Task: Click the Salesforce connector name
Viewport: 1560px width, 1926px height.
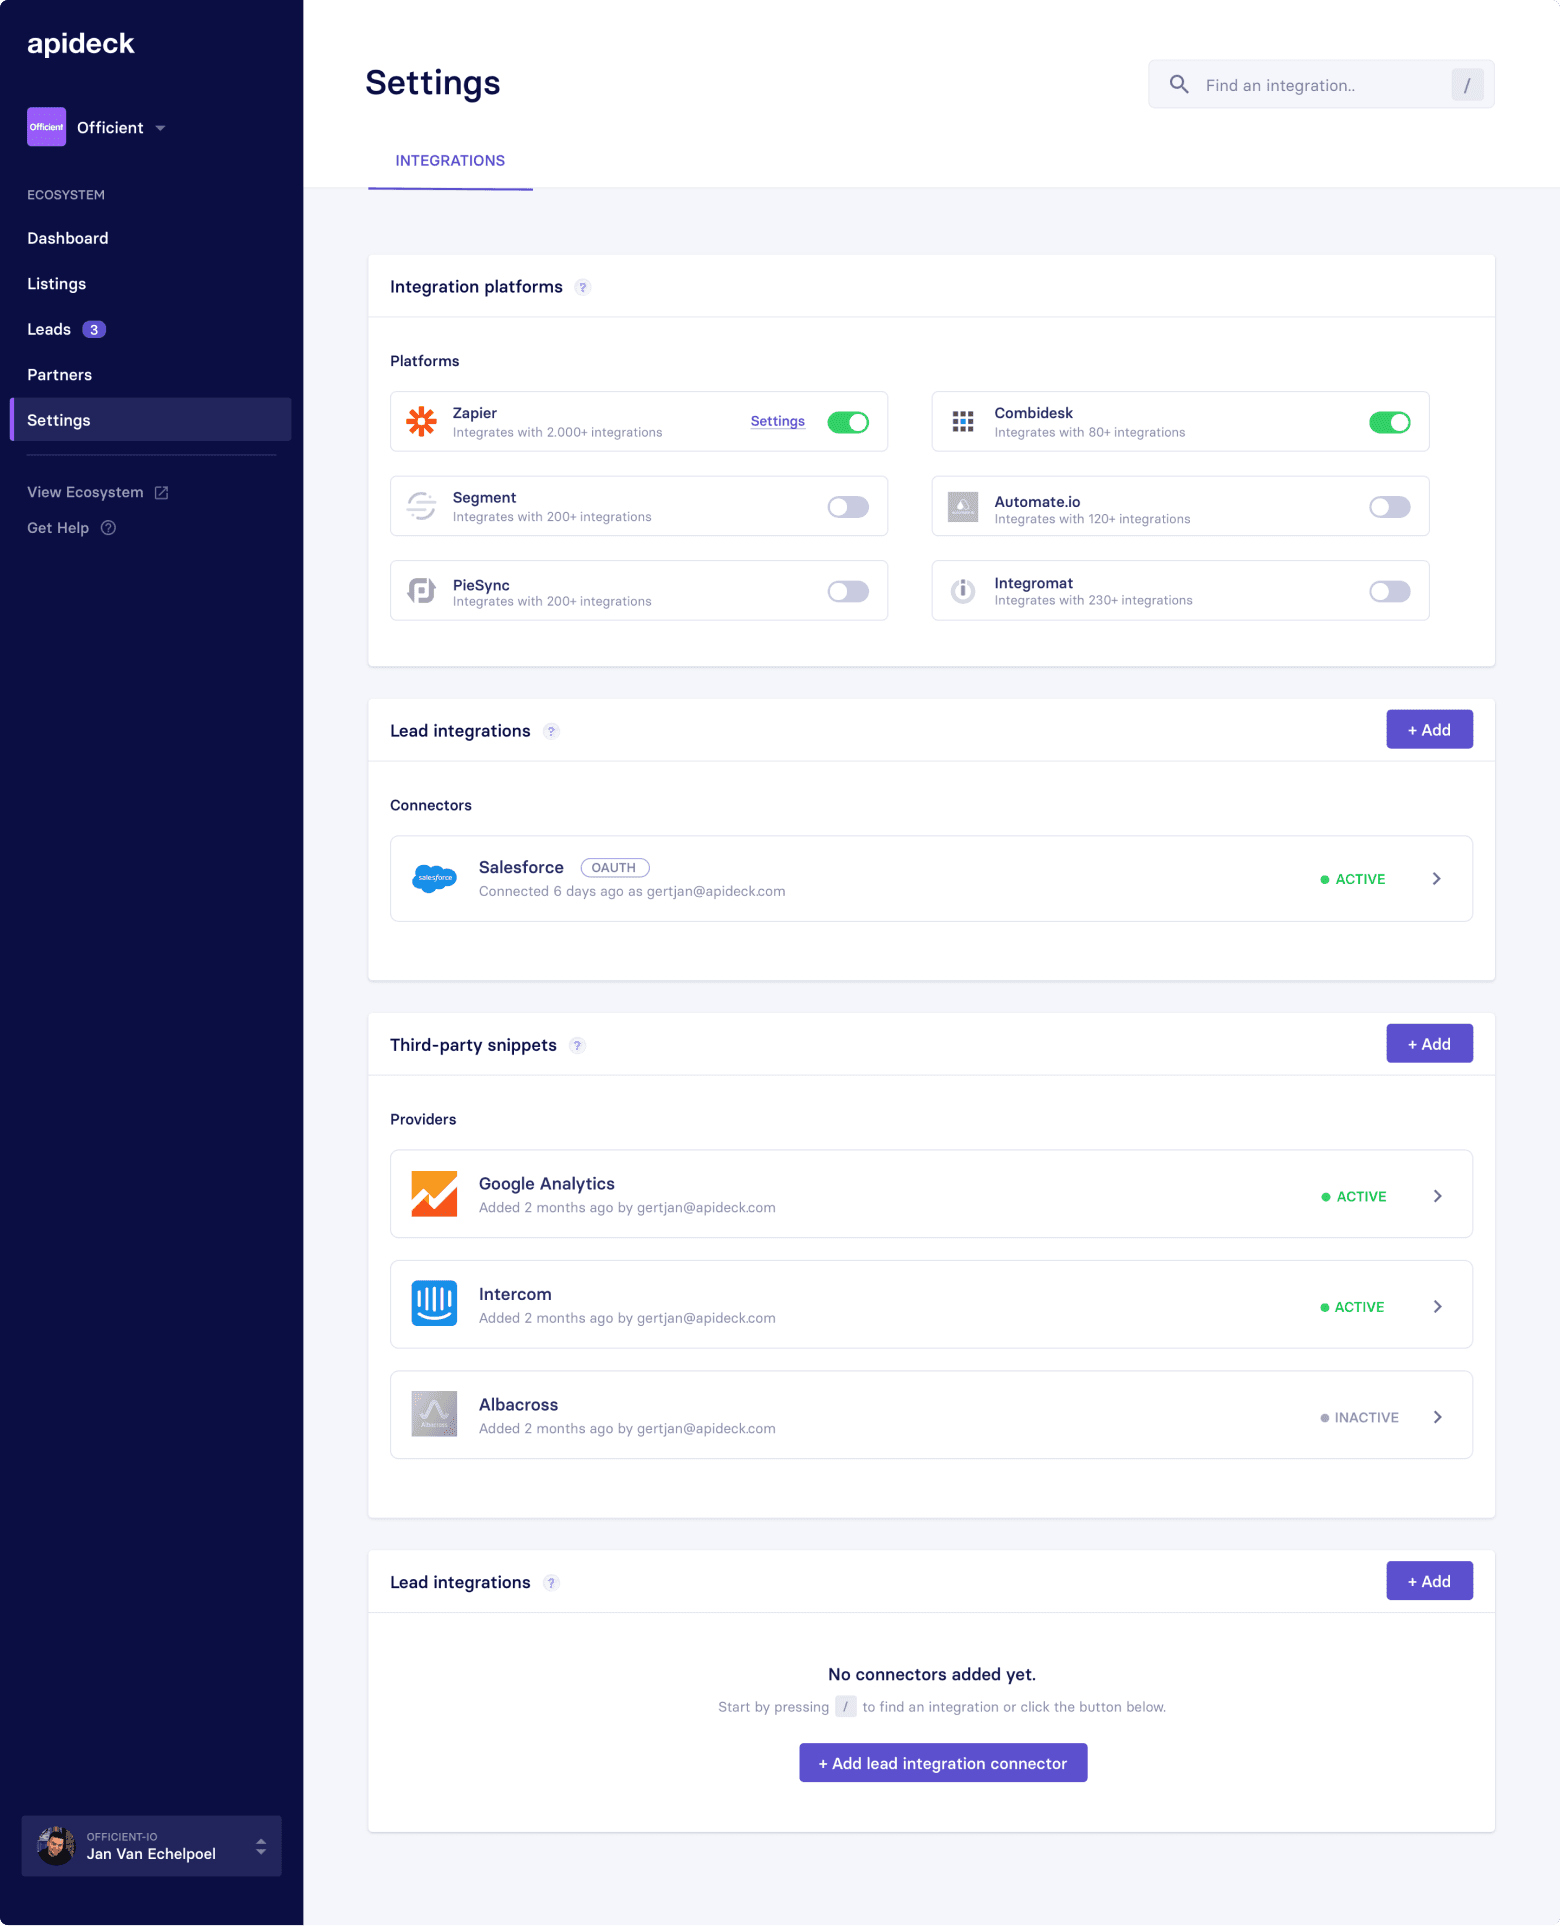Action: point(521,867)
